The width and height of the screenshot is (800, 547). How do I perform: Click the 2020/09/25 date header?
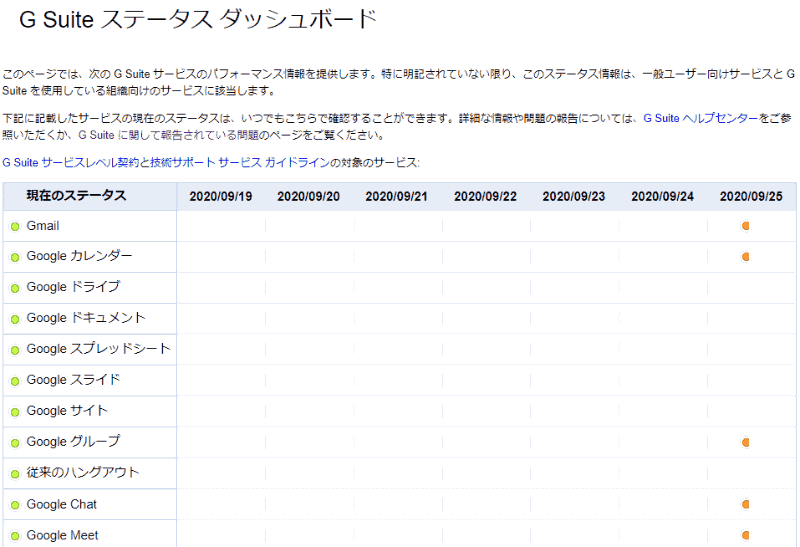click(x=751, y=196)
